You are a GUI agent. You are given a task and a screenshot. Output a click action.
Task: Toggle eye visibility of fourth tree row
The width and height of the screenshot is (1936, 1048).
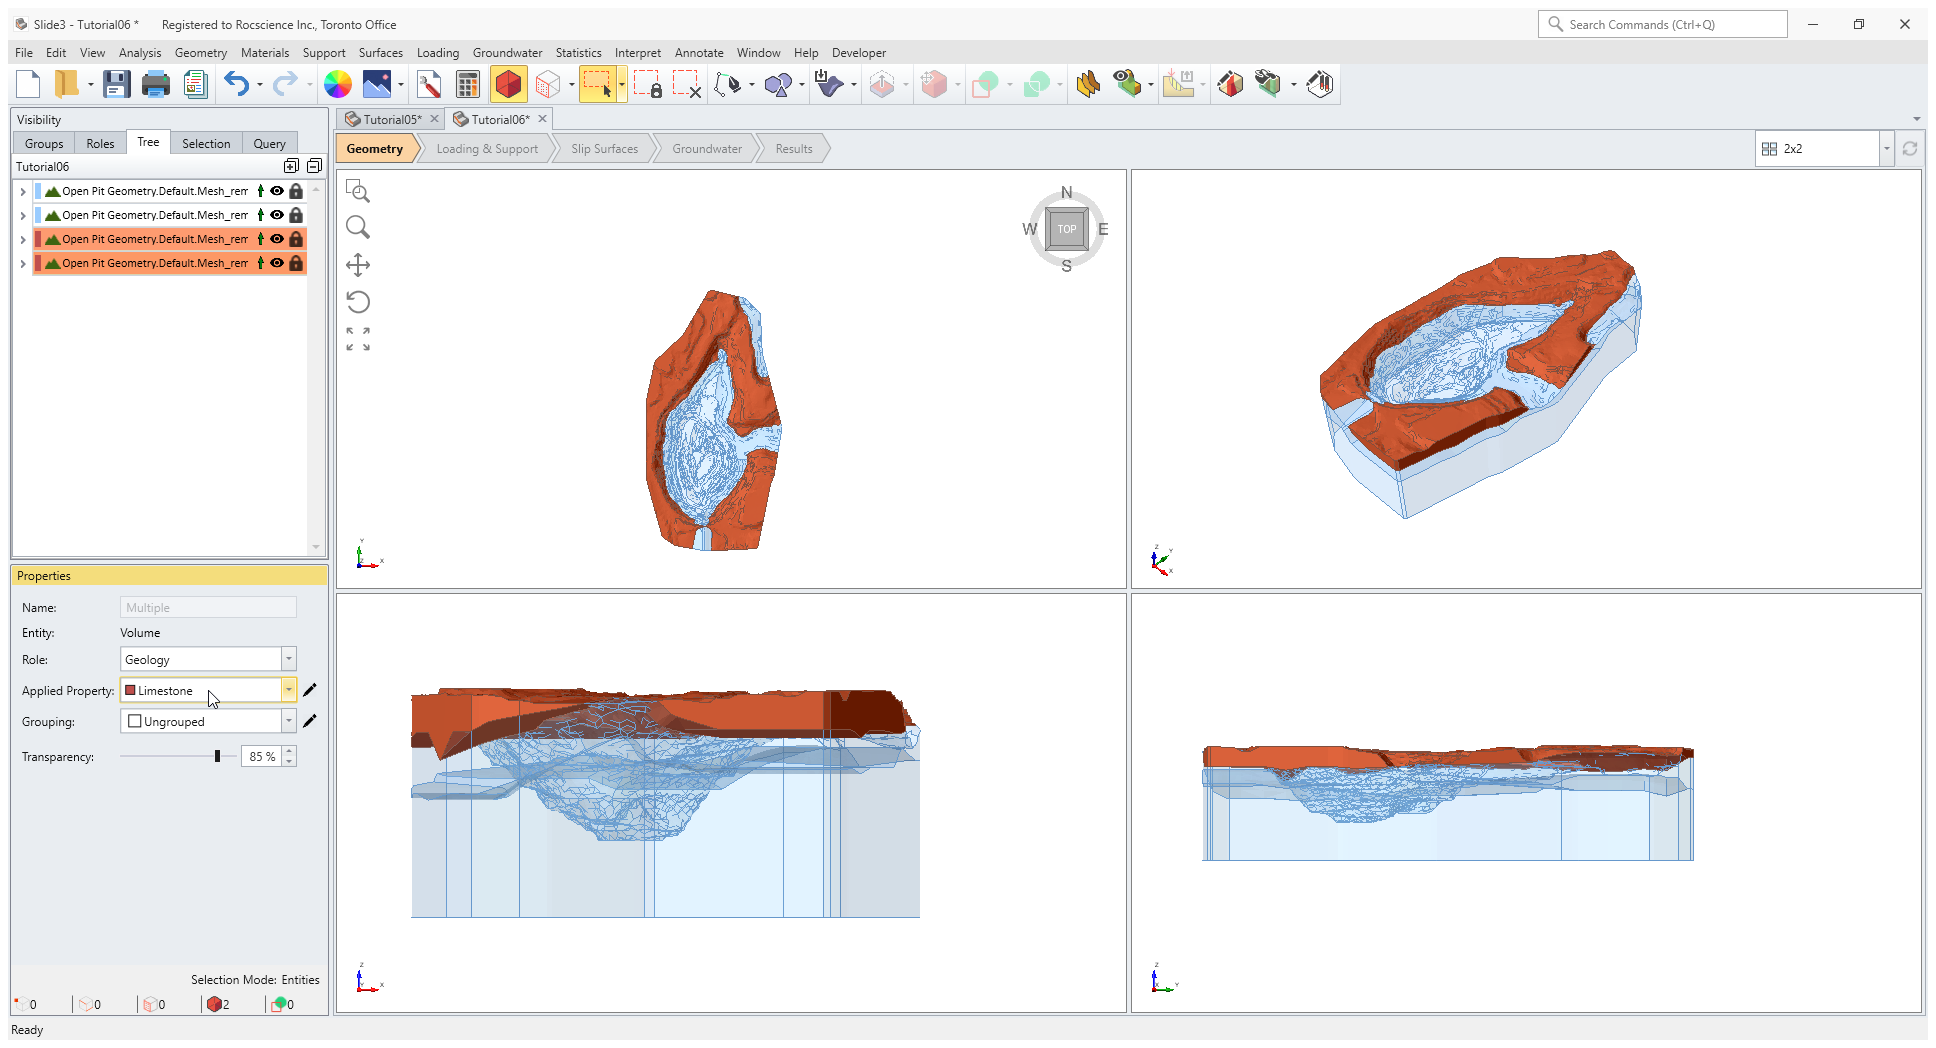point(277,263)
